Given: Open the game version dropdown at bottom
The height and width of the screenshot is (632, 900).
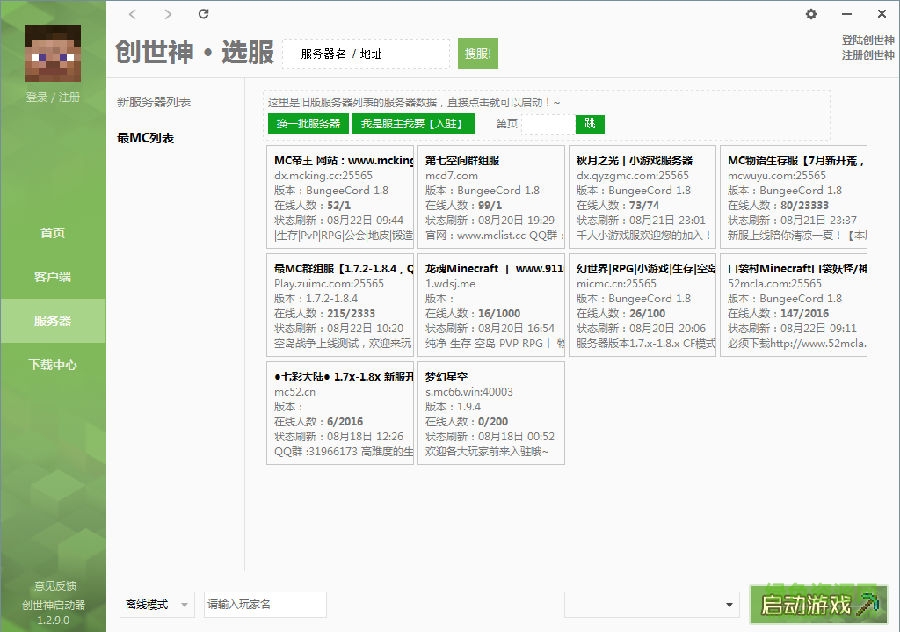Looking at the screenshot, I should [x=651, y=604].
